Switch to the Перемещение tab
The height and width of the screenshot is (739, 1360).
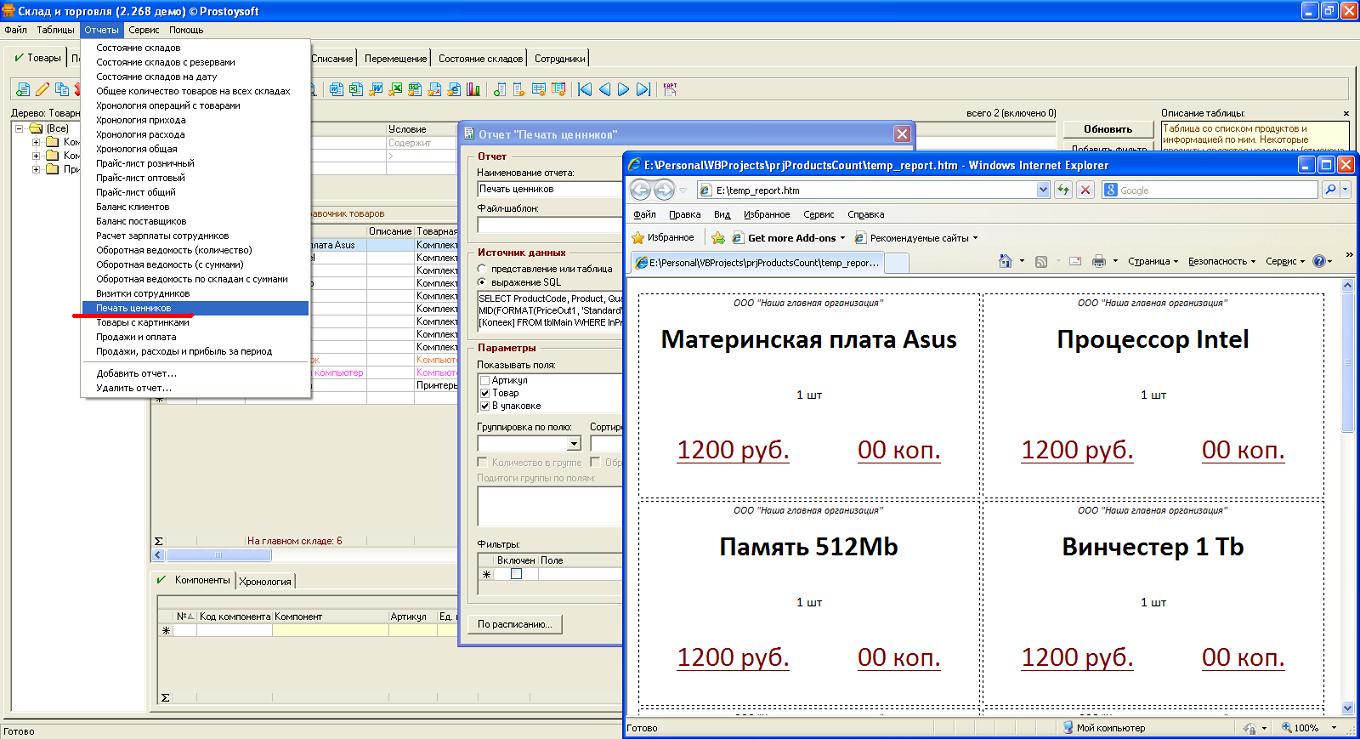point(396,59)
